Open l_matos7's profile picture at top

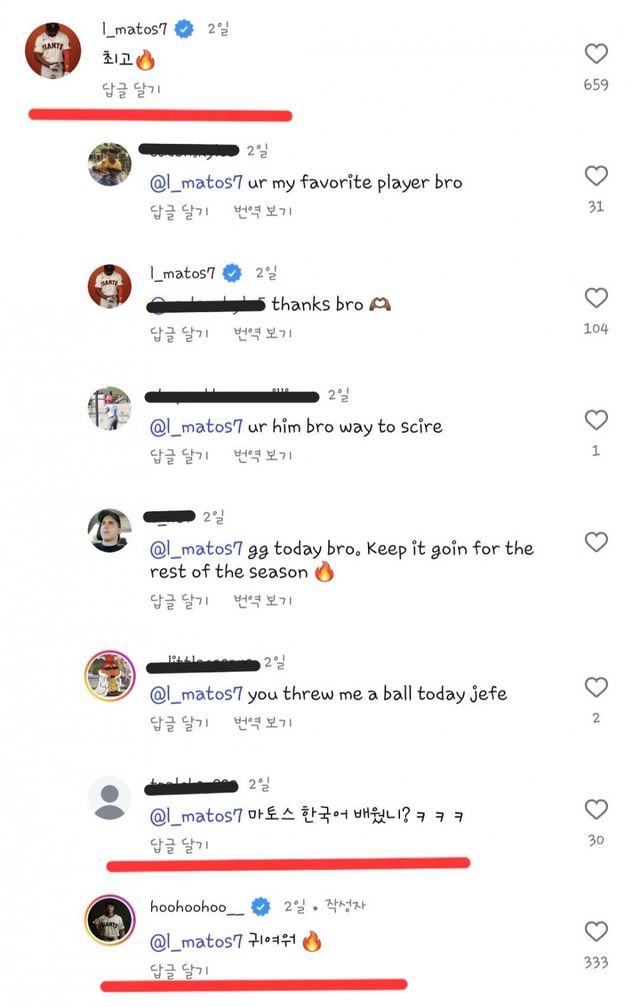[53, 50]
